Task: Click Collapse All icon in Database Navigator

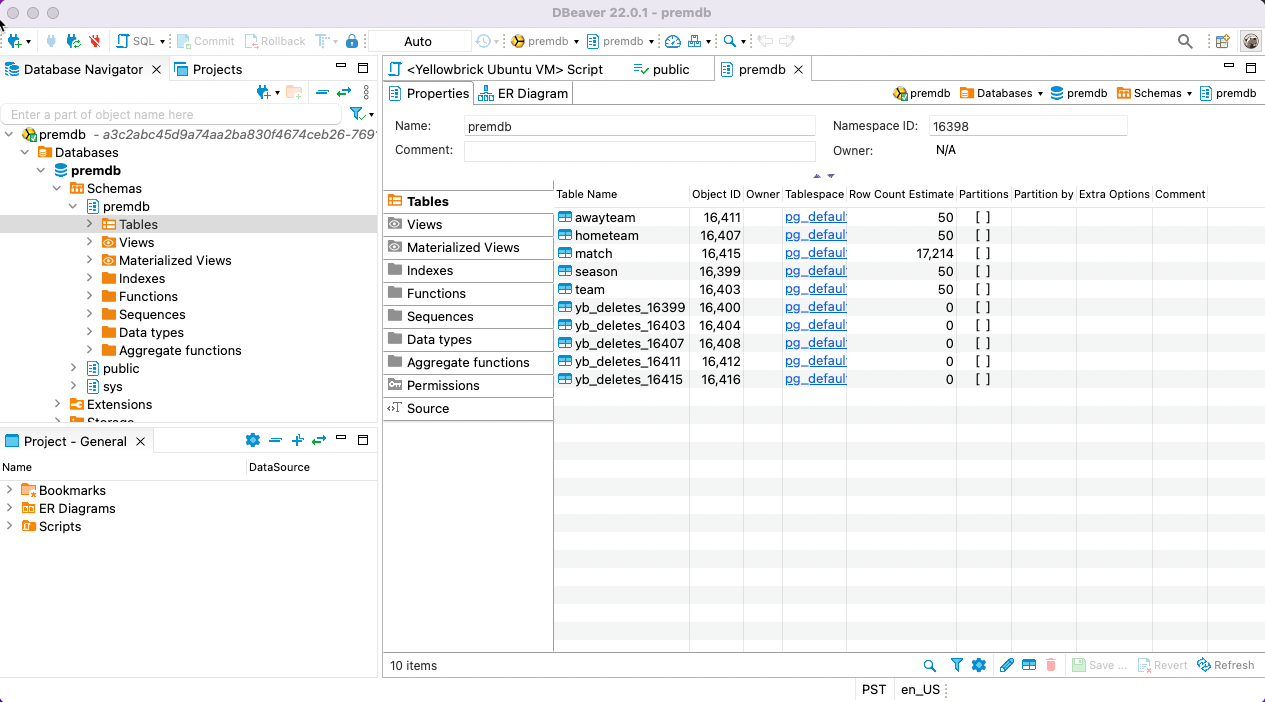Action: (322, 92)
